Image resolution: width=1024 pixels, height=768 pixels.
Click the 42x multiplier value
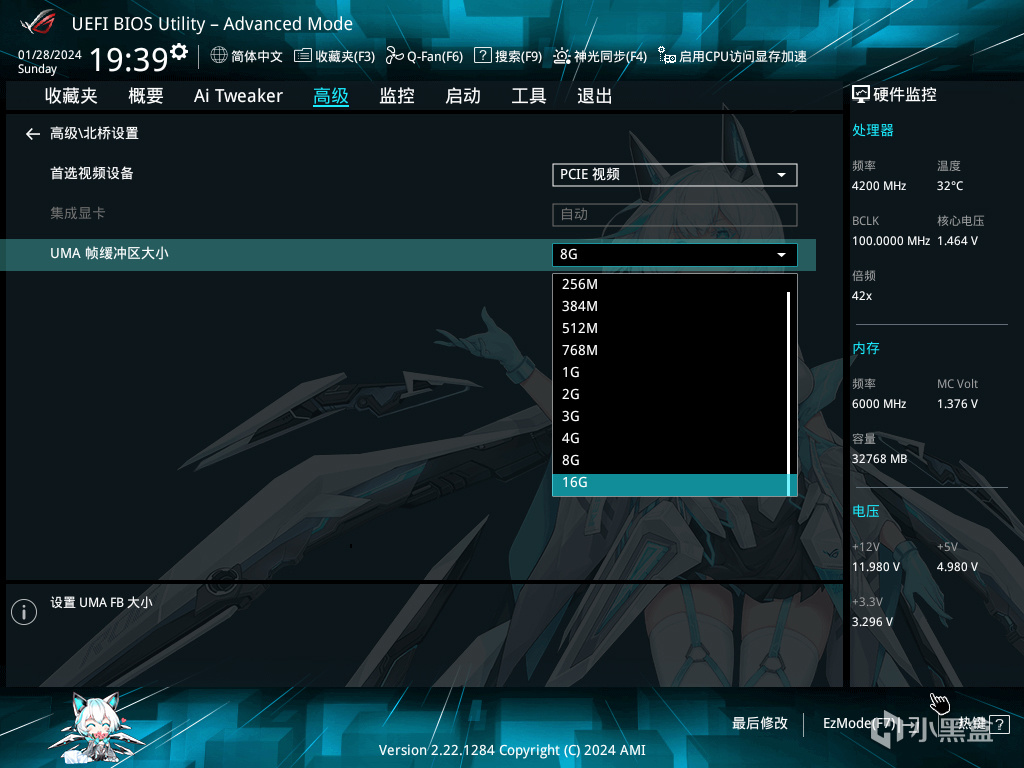coord(862,296)
